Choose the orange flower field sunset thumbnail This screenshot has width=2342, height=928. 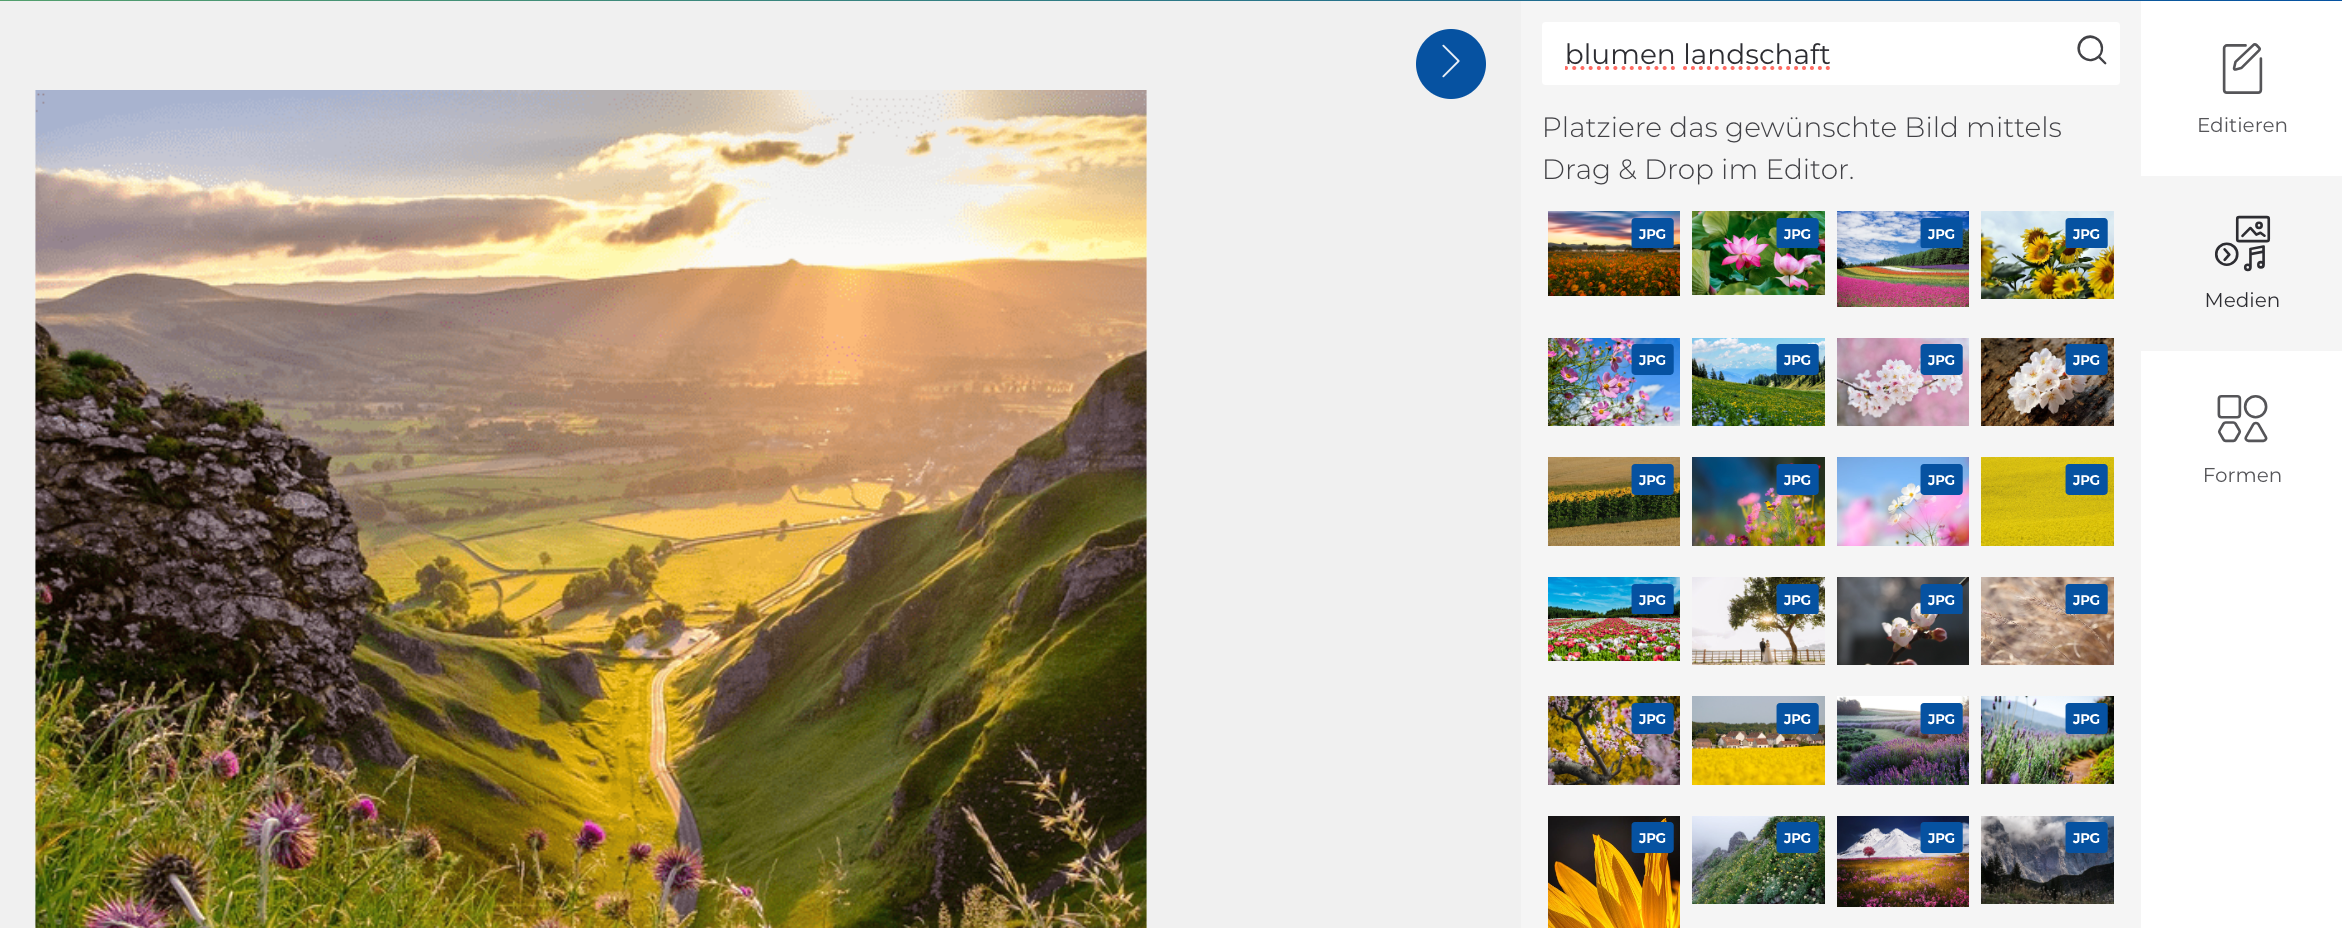(1613, 254)
